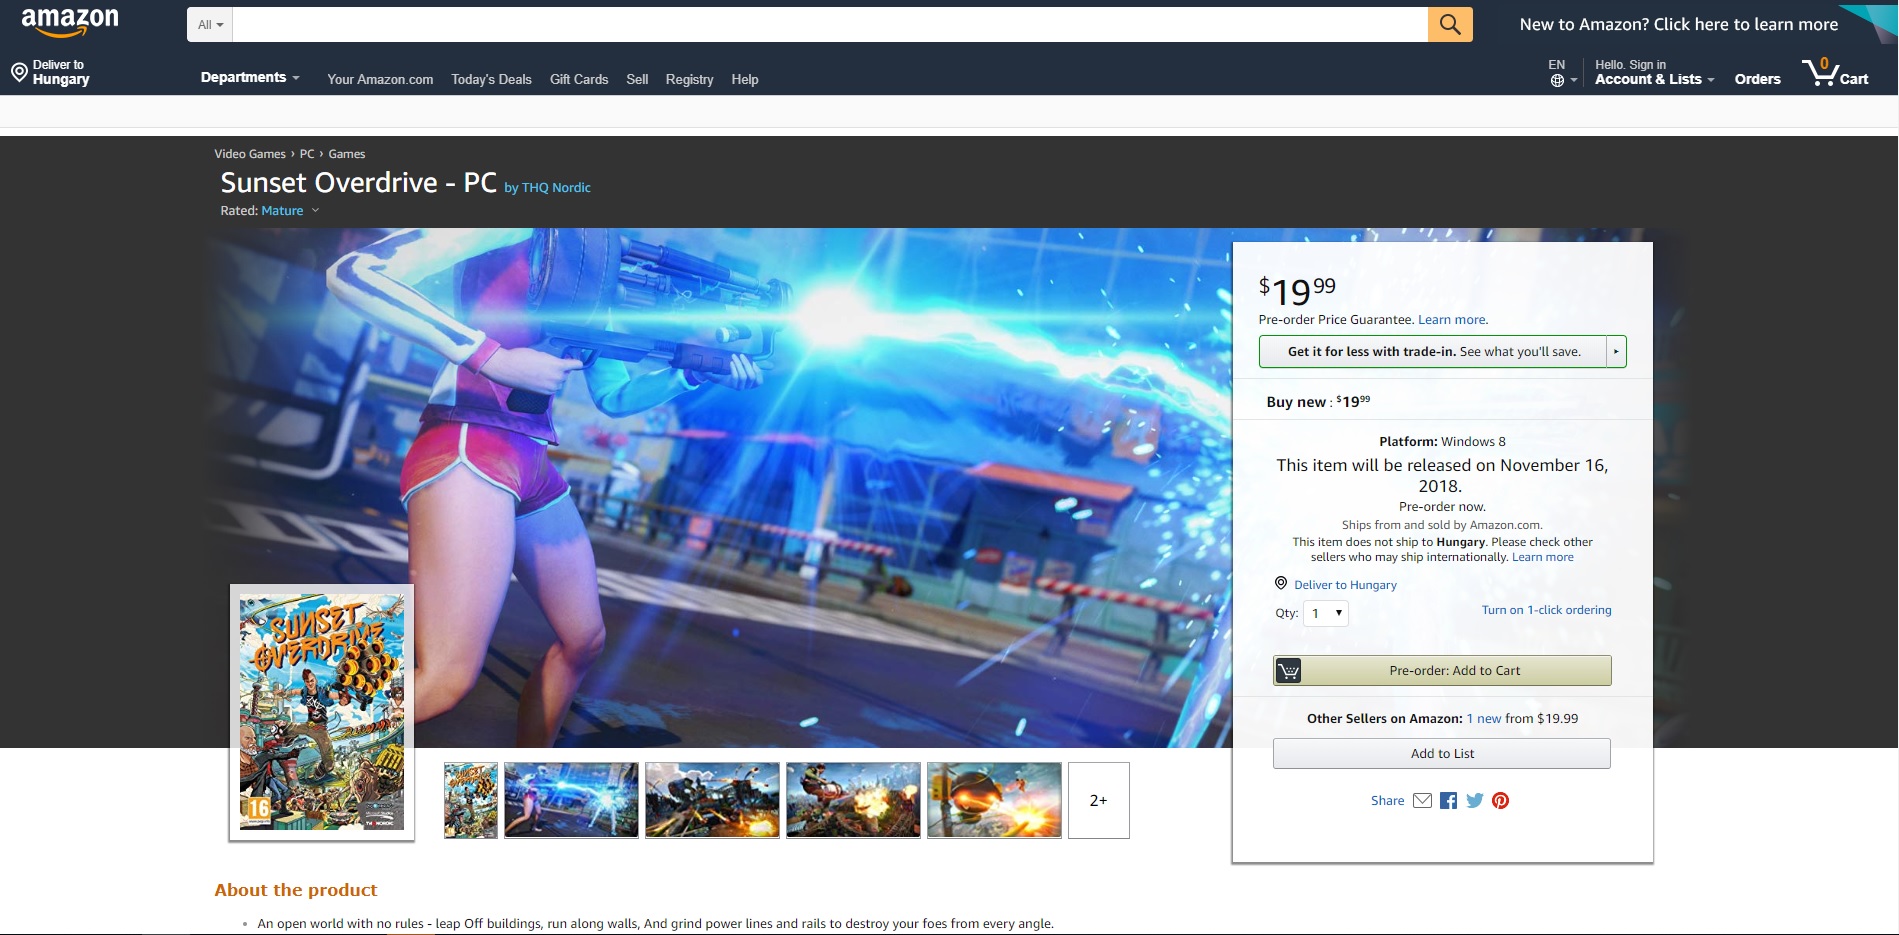Open the Qty quantity selector

tap(1326, 613)
